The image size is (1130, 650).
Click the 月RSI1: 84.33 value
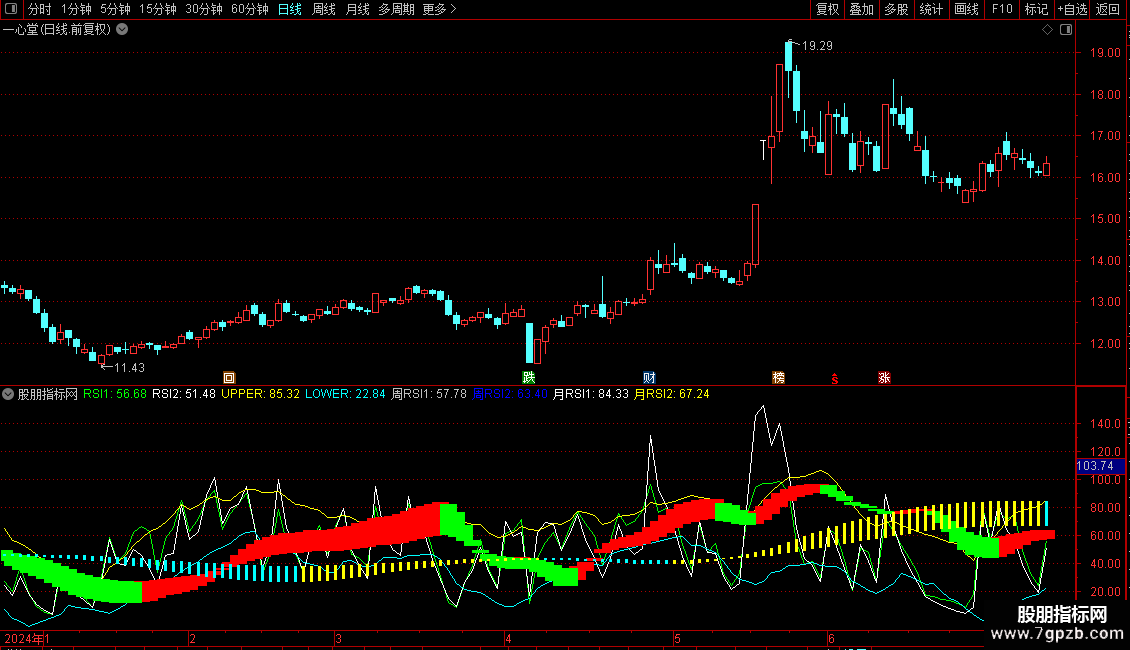pos(590,394)
